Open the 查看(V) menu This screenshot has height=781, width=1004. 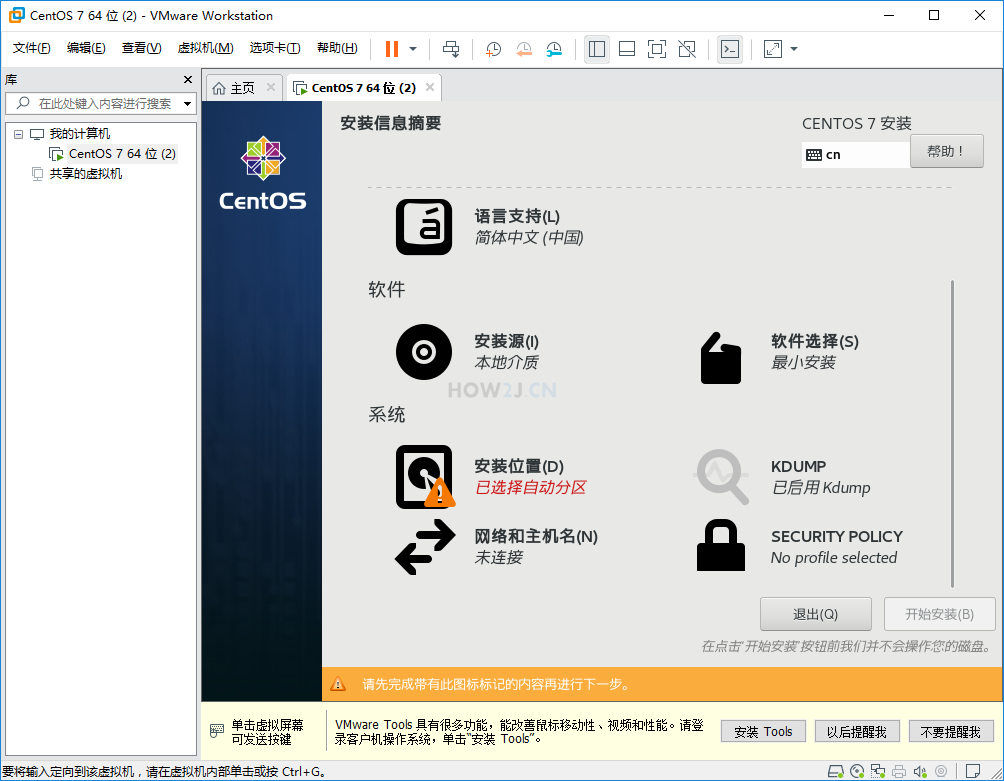[142, 48]
